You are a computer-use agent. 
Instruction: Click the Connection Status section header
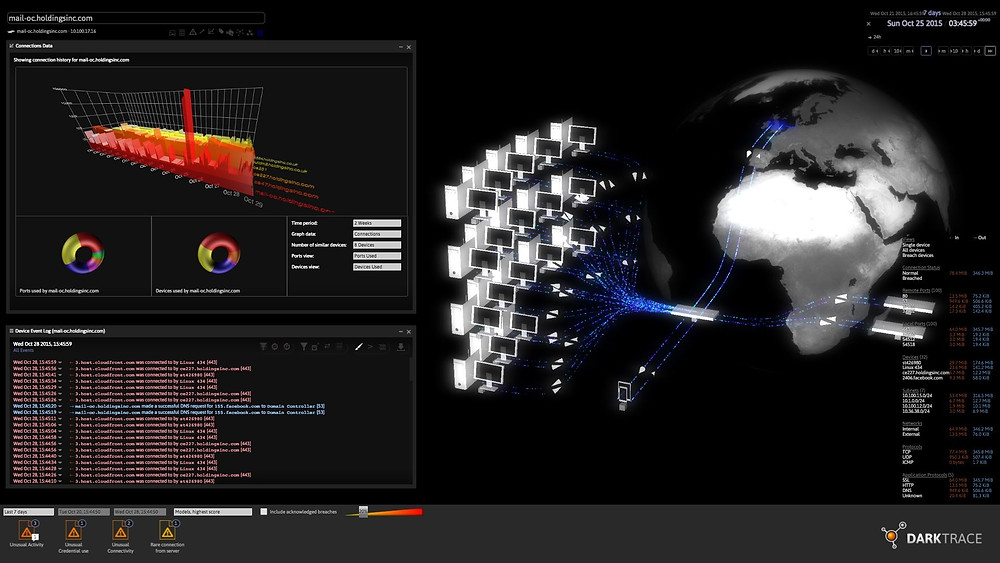pyautogui.click(x=921, y=267)
